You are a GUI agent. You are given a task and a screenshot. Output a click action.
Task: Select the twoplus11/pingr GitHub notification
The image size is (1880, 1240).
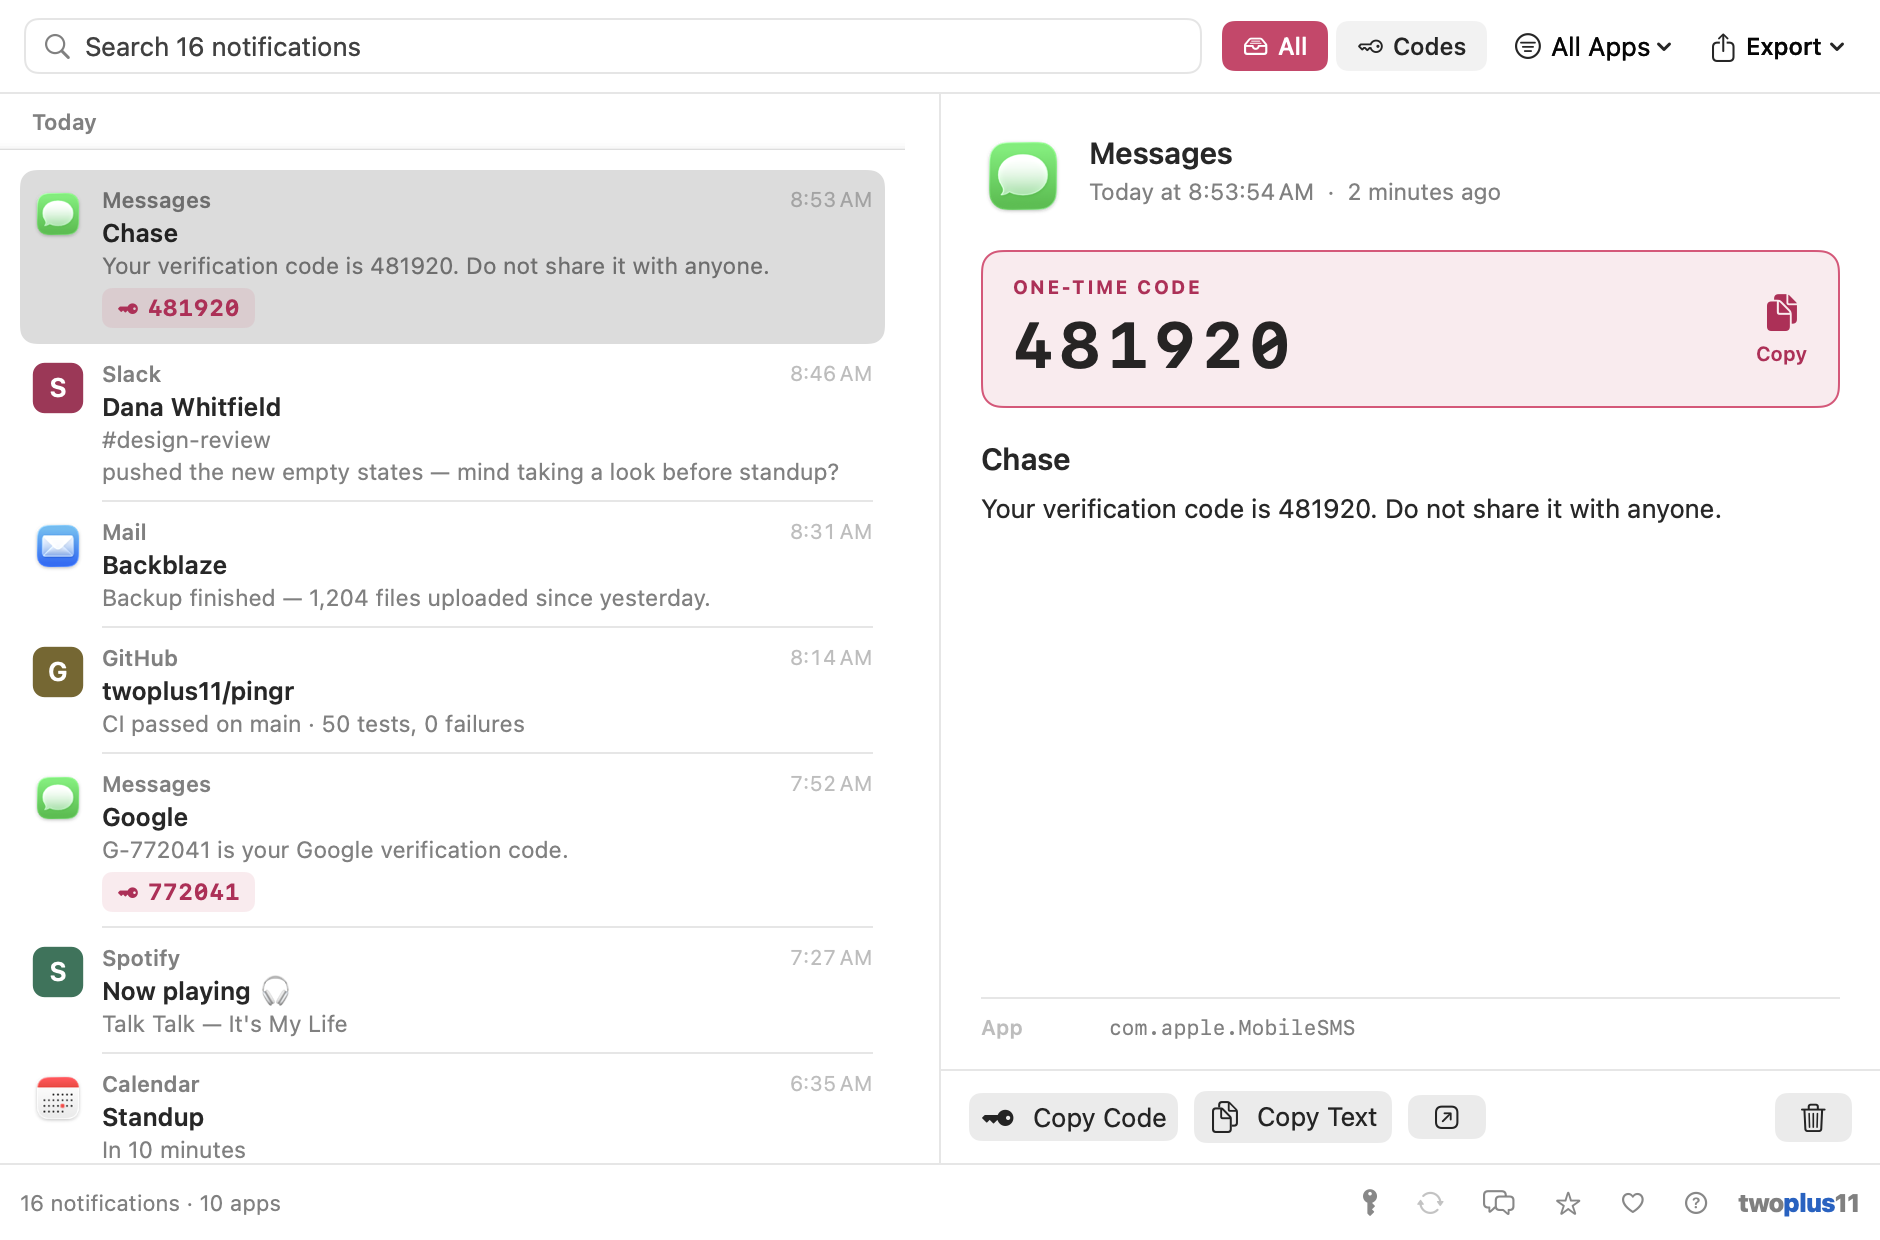point(452,691)
